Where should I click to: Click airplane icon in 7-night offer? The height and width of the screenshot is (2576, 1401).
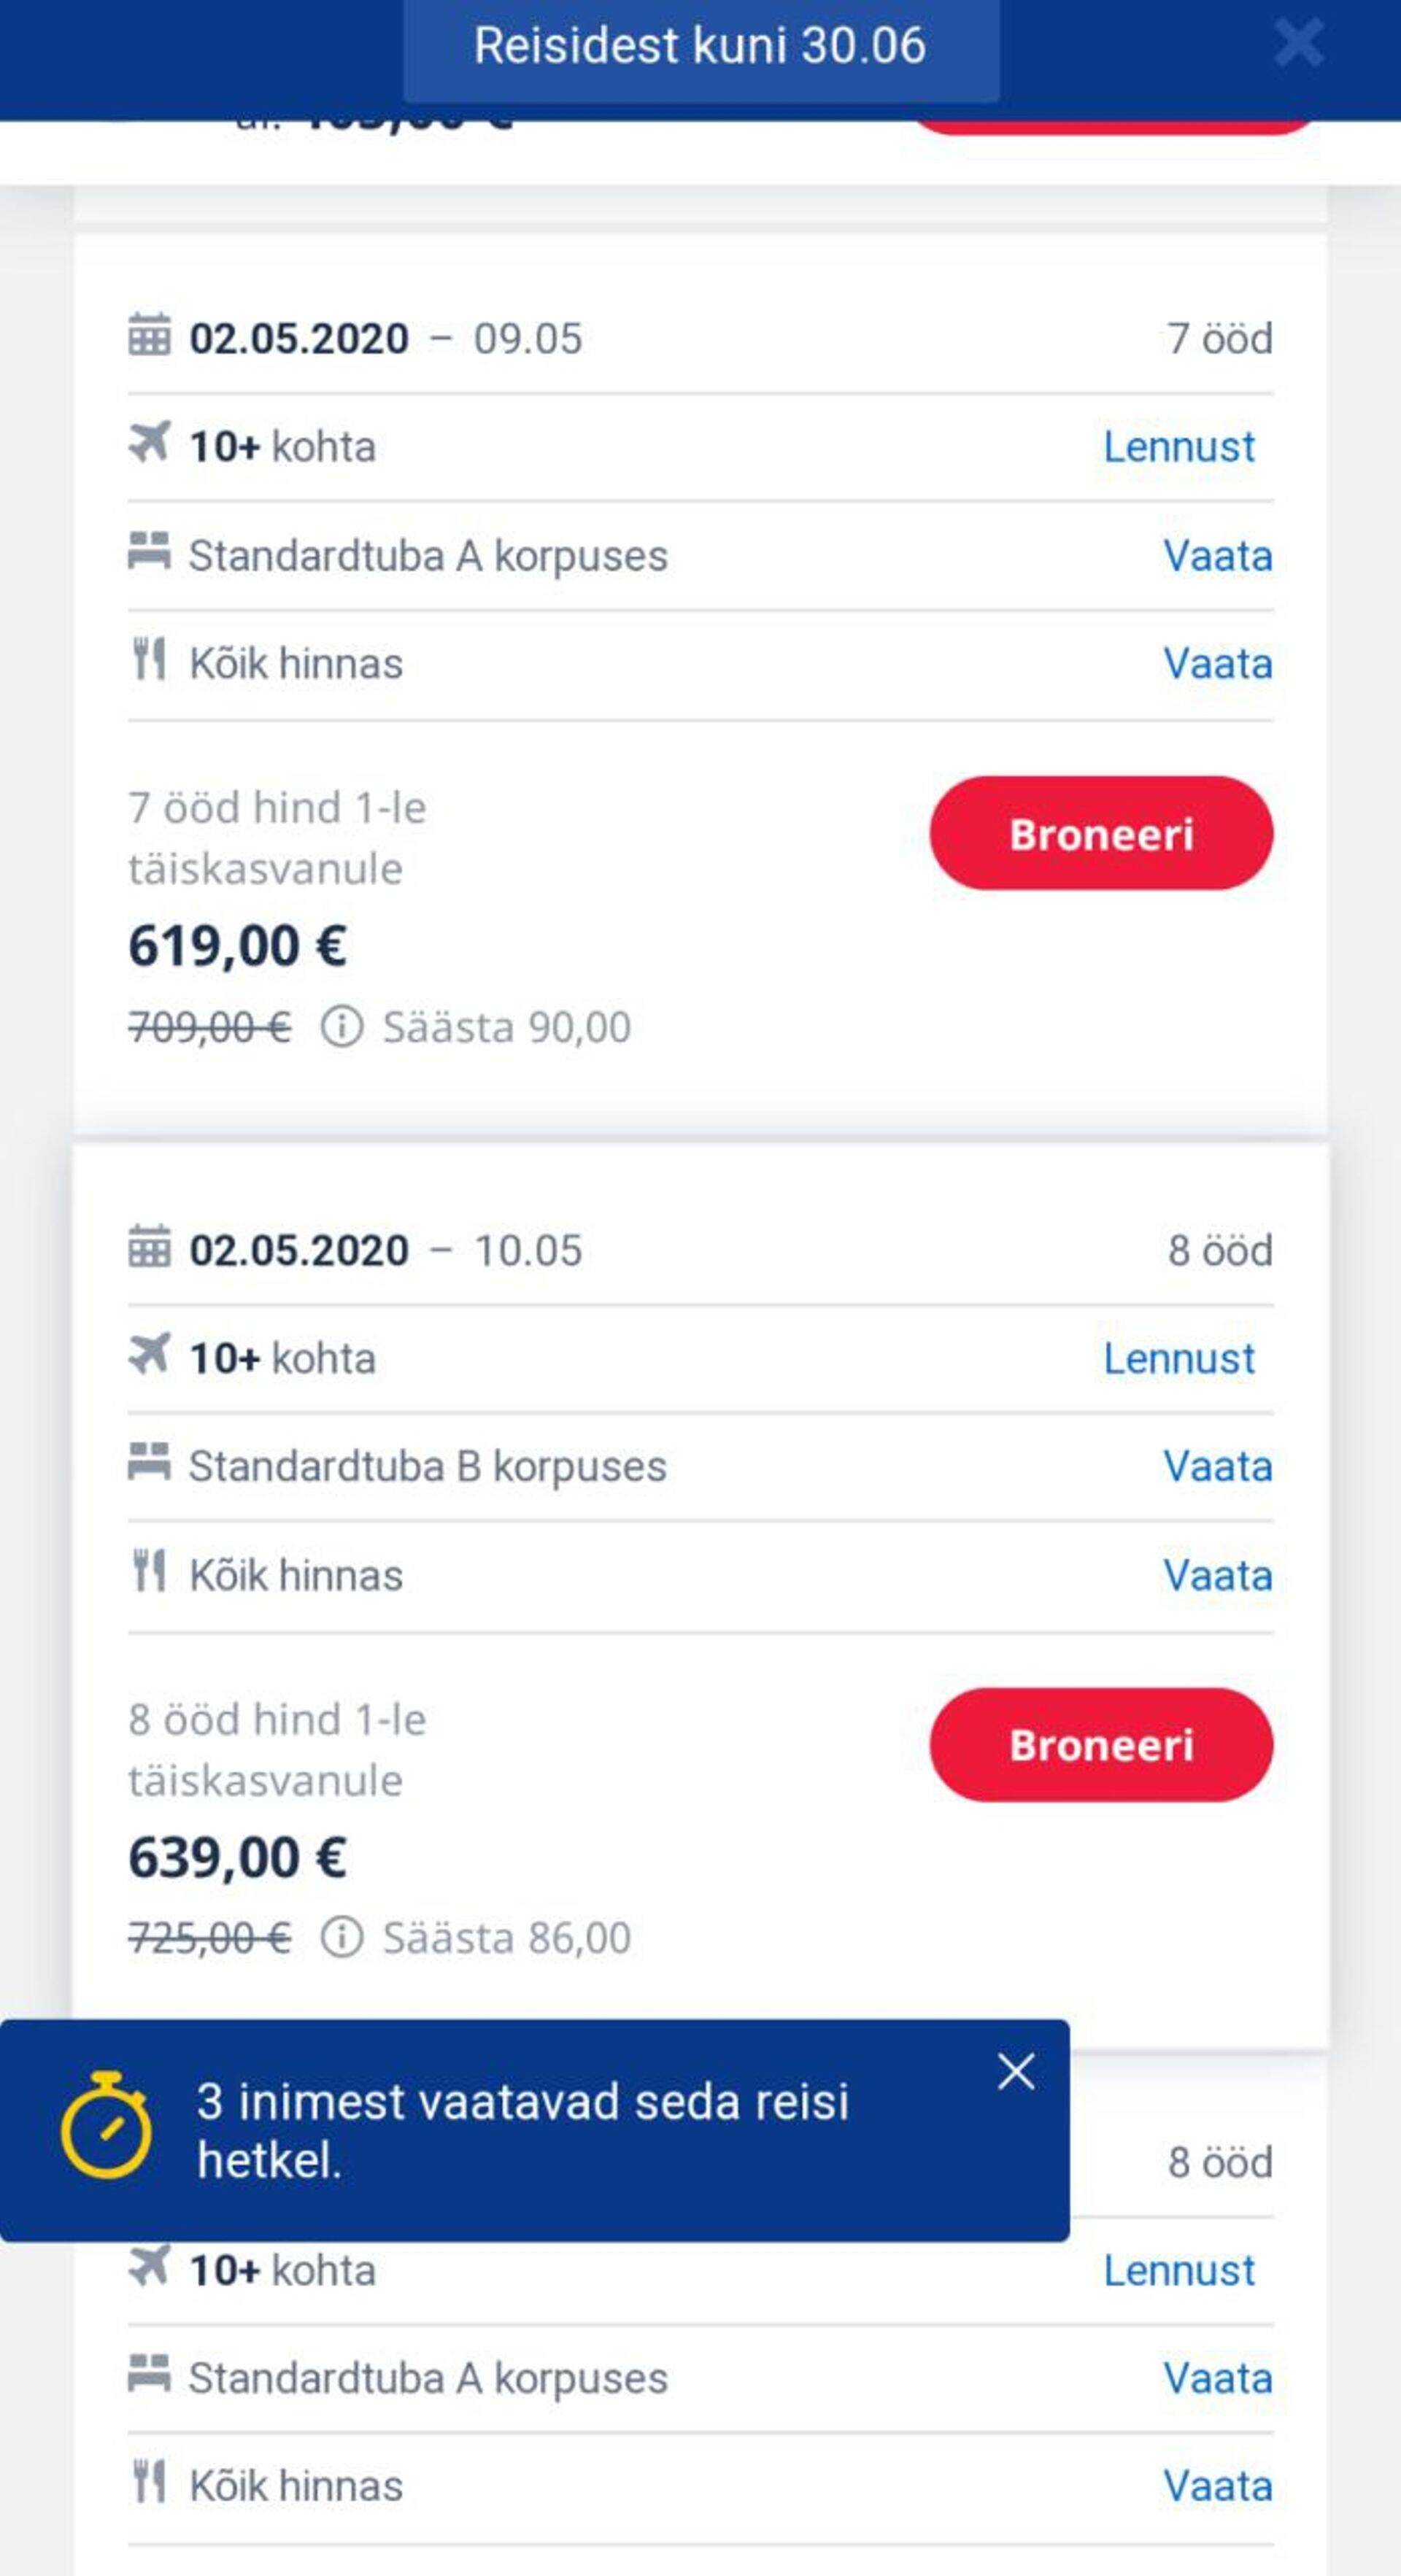point(149,443)
